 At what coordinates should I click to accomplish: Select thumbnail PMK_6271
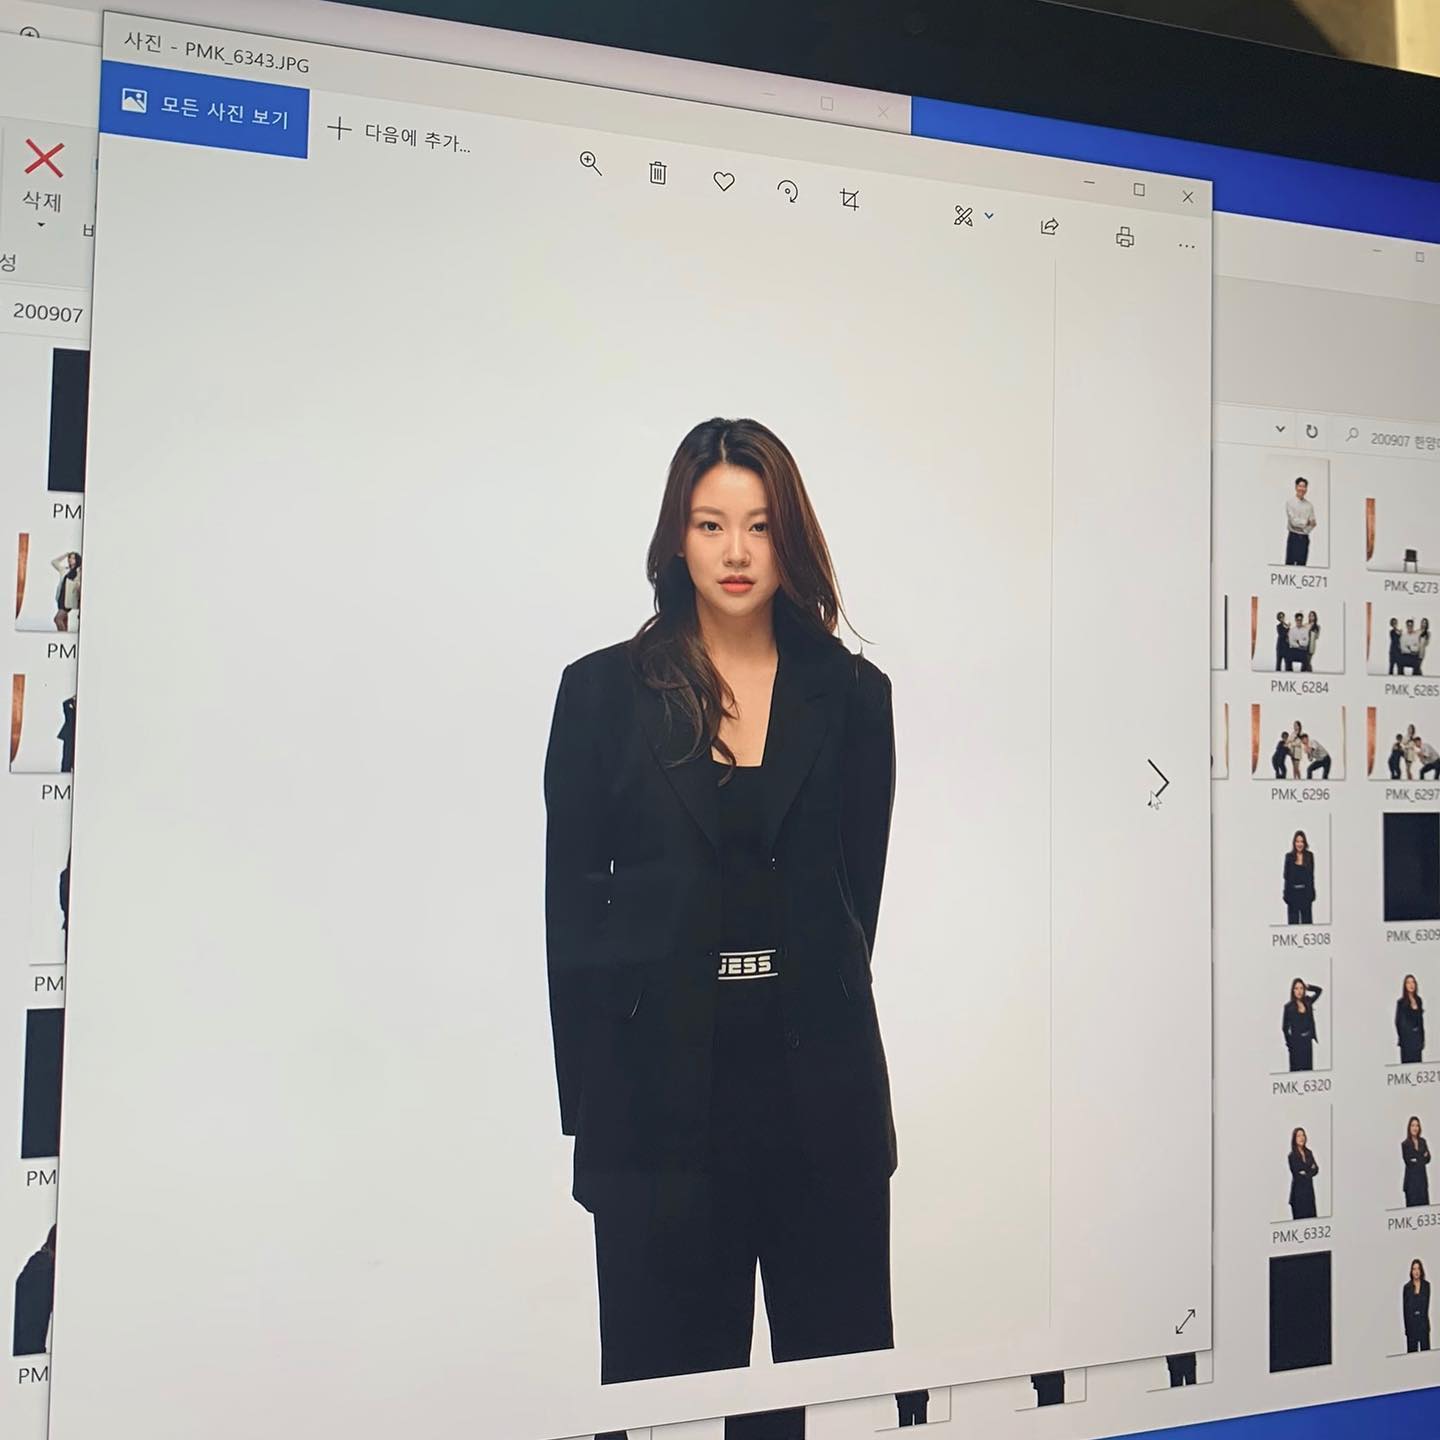1298,513
